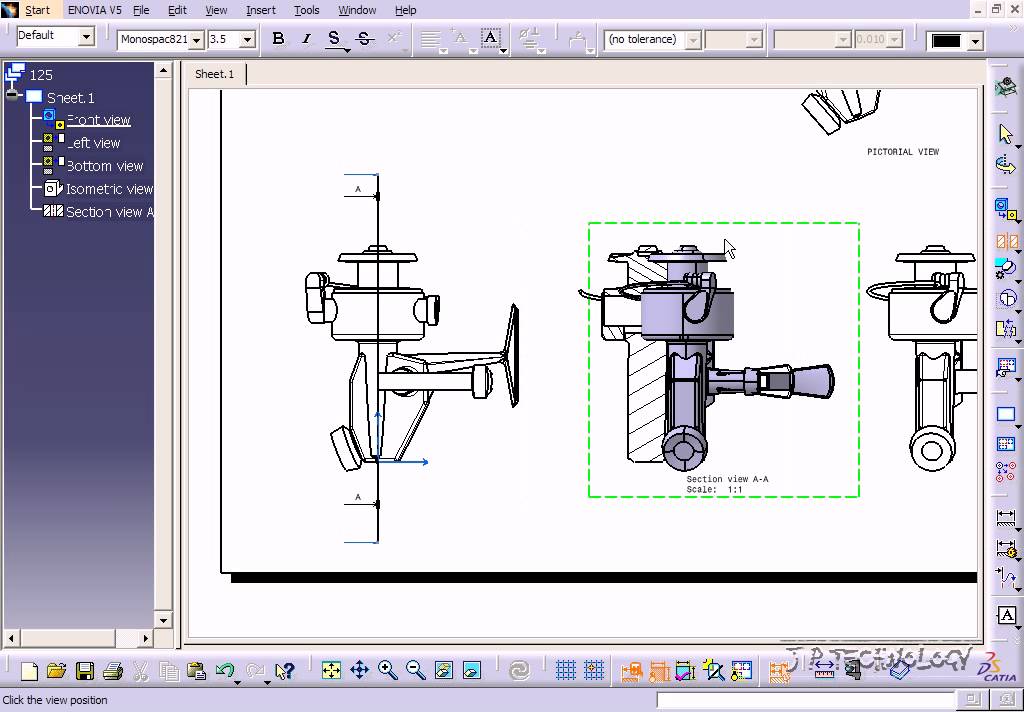Save the drawing with the floppy disk icon
Viewport: 1024px width, 712px height.
click(x=85, y=671)
